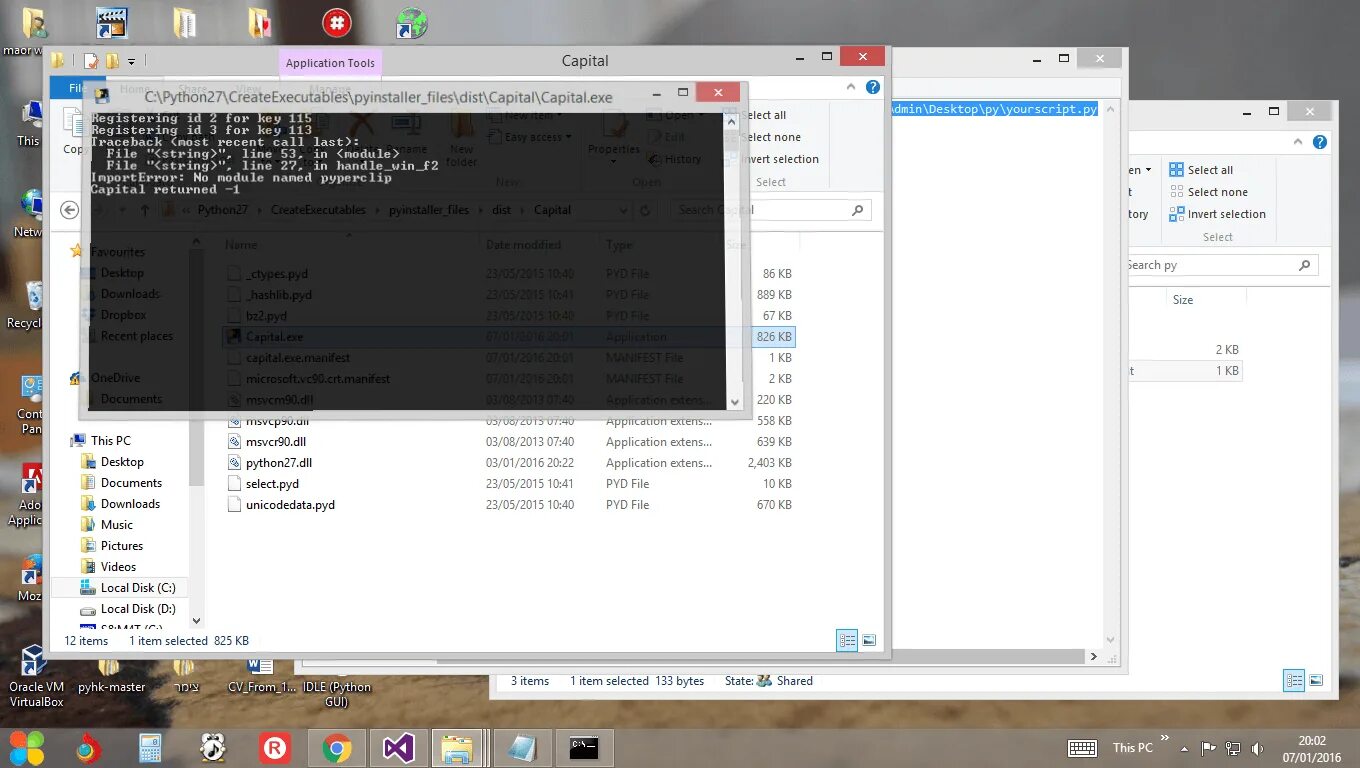This screenshot has height=768, width=1360.
Task: Click the highlighted yourscript.py address path
Action: click(x=994, y=108)
